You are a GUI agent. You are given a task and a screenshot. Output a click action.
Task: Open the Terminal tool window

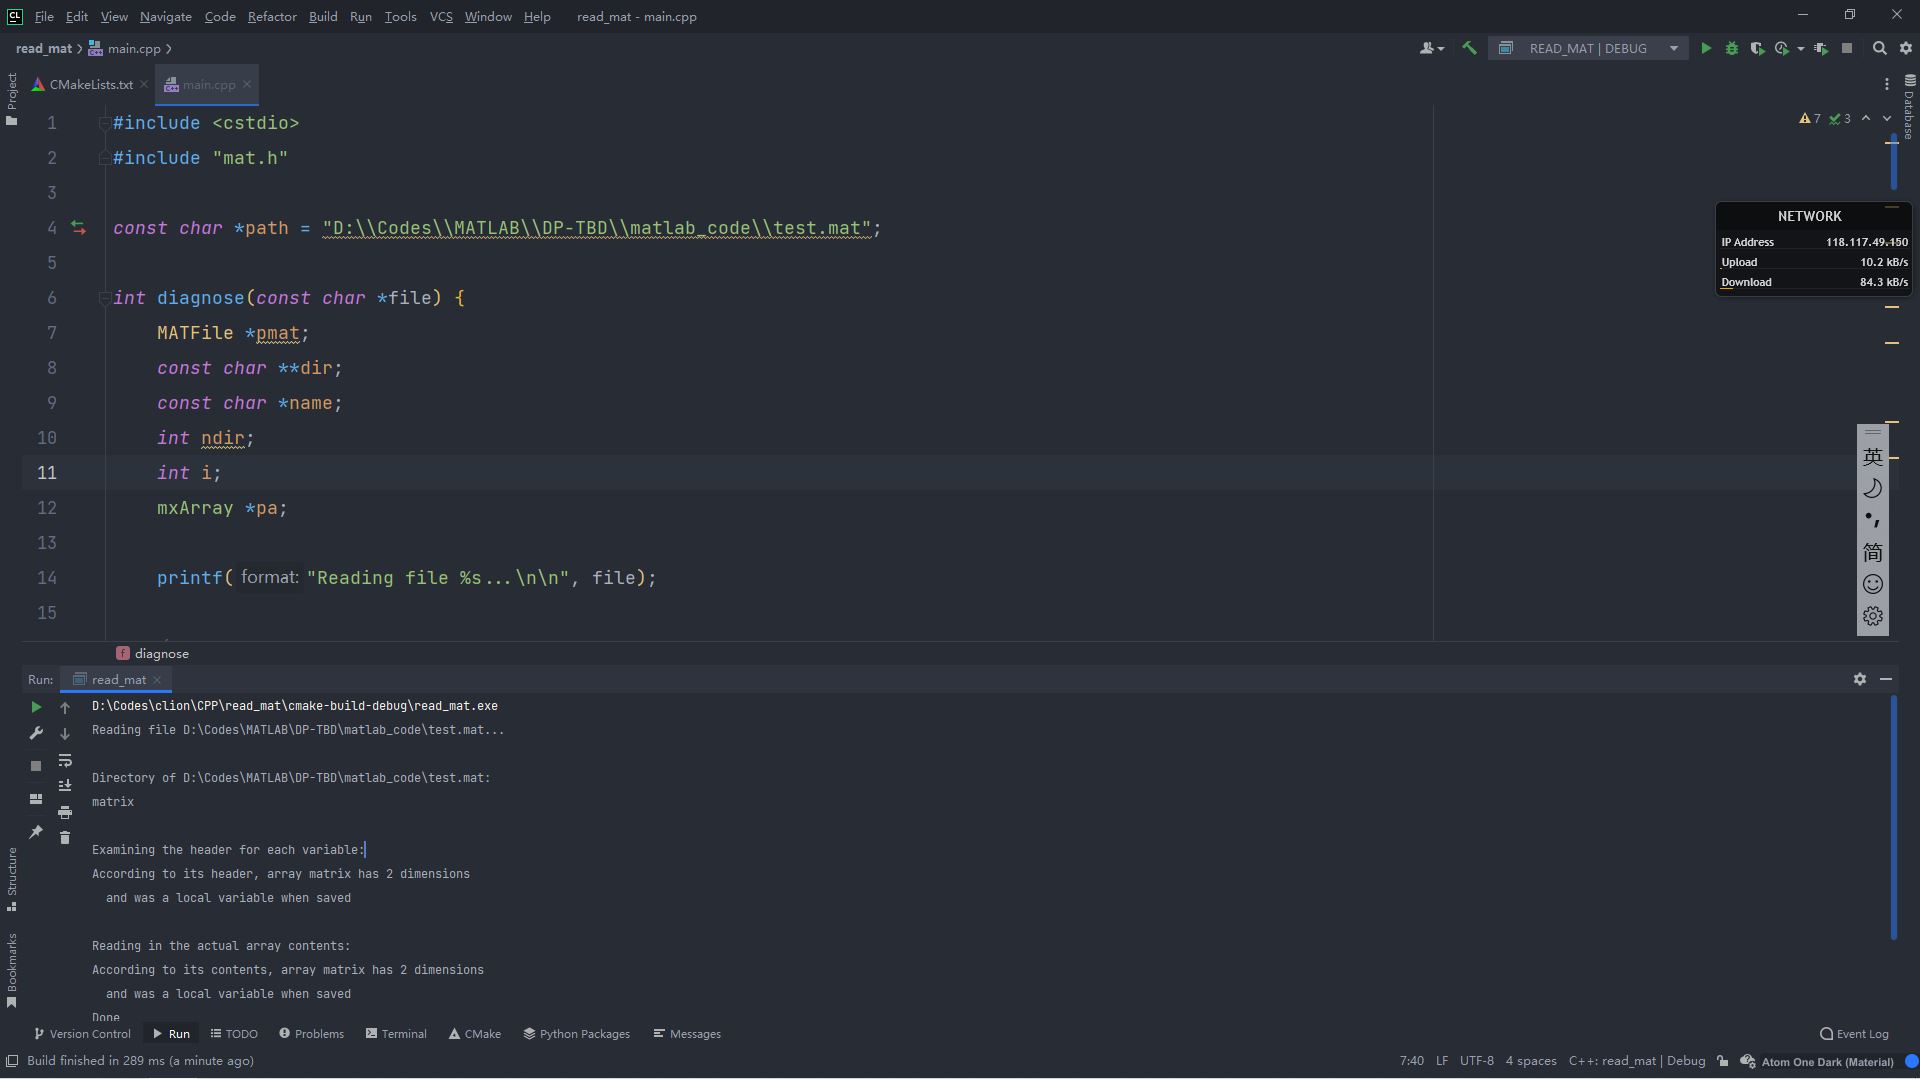[396, 1034]
